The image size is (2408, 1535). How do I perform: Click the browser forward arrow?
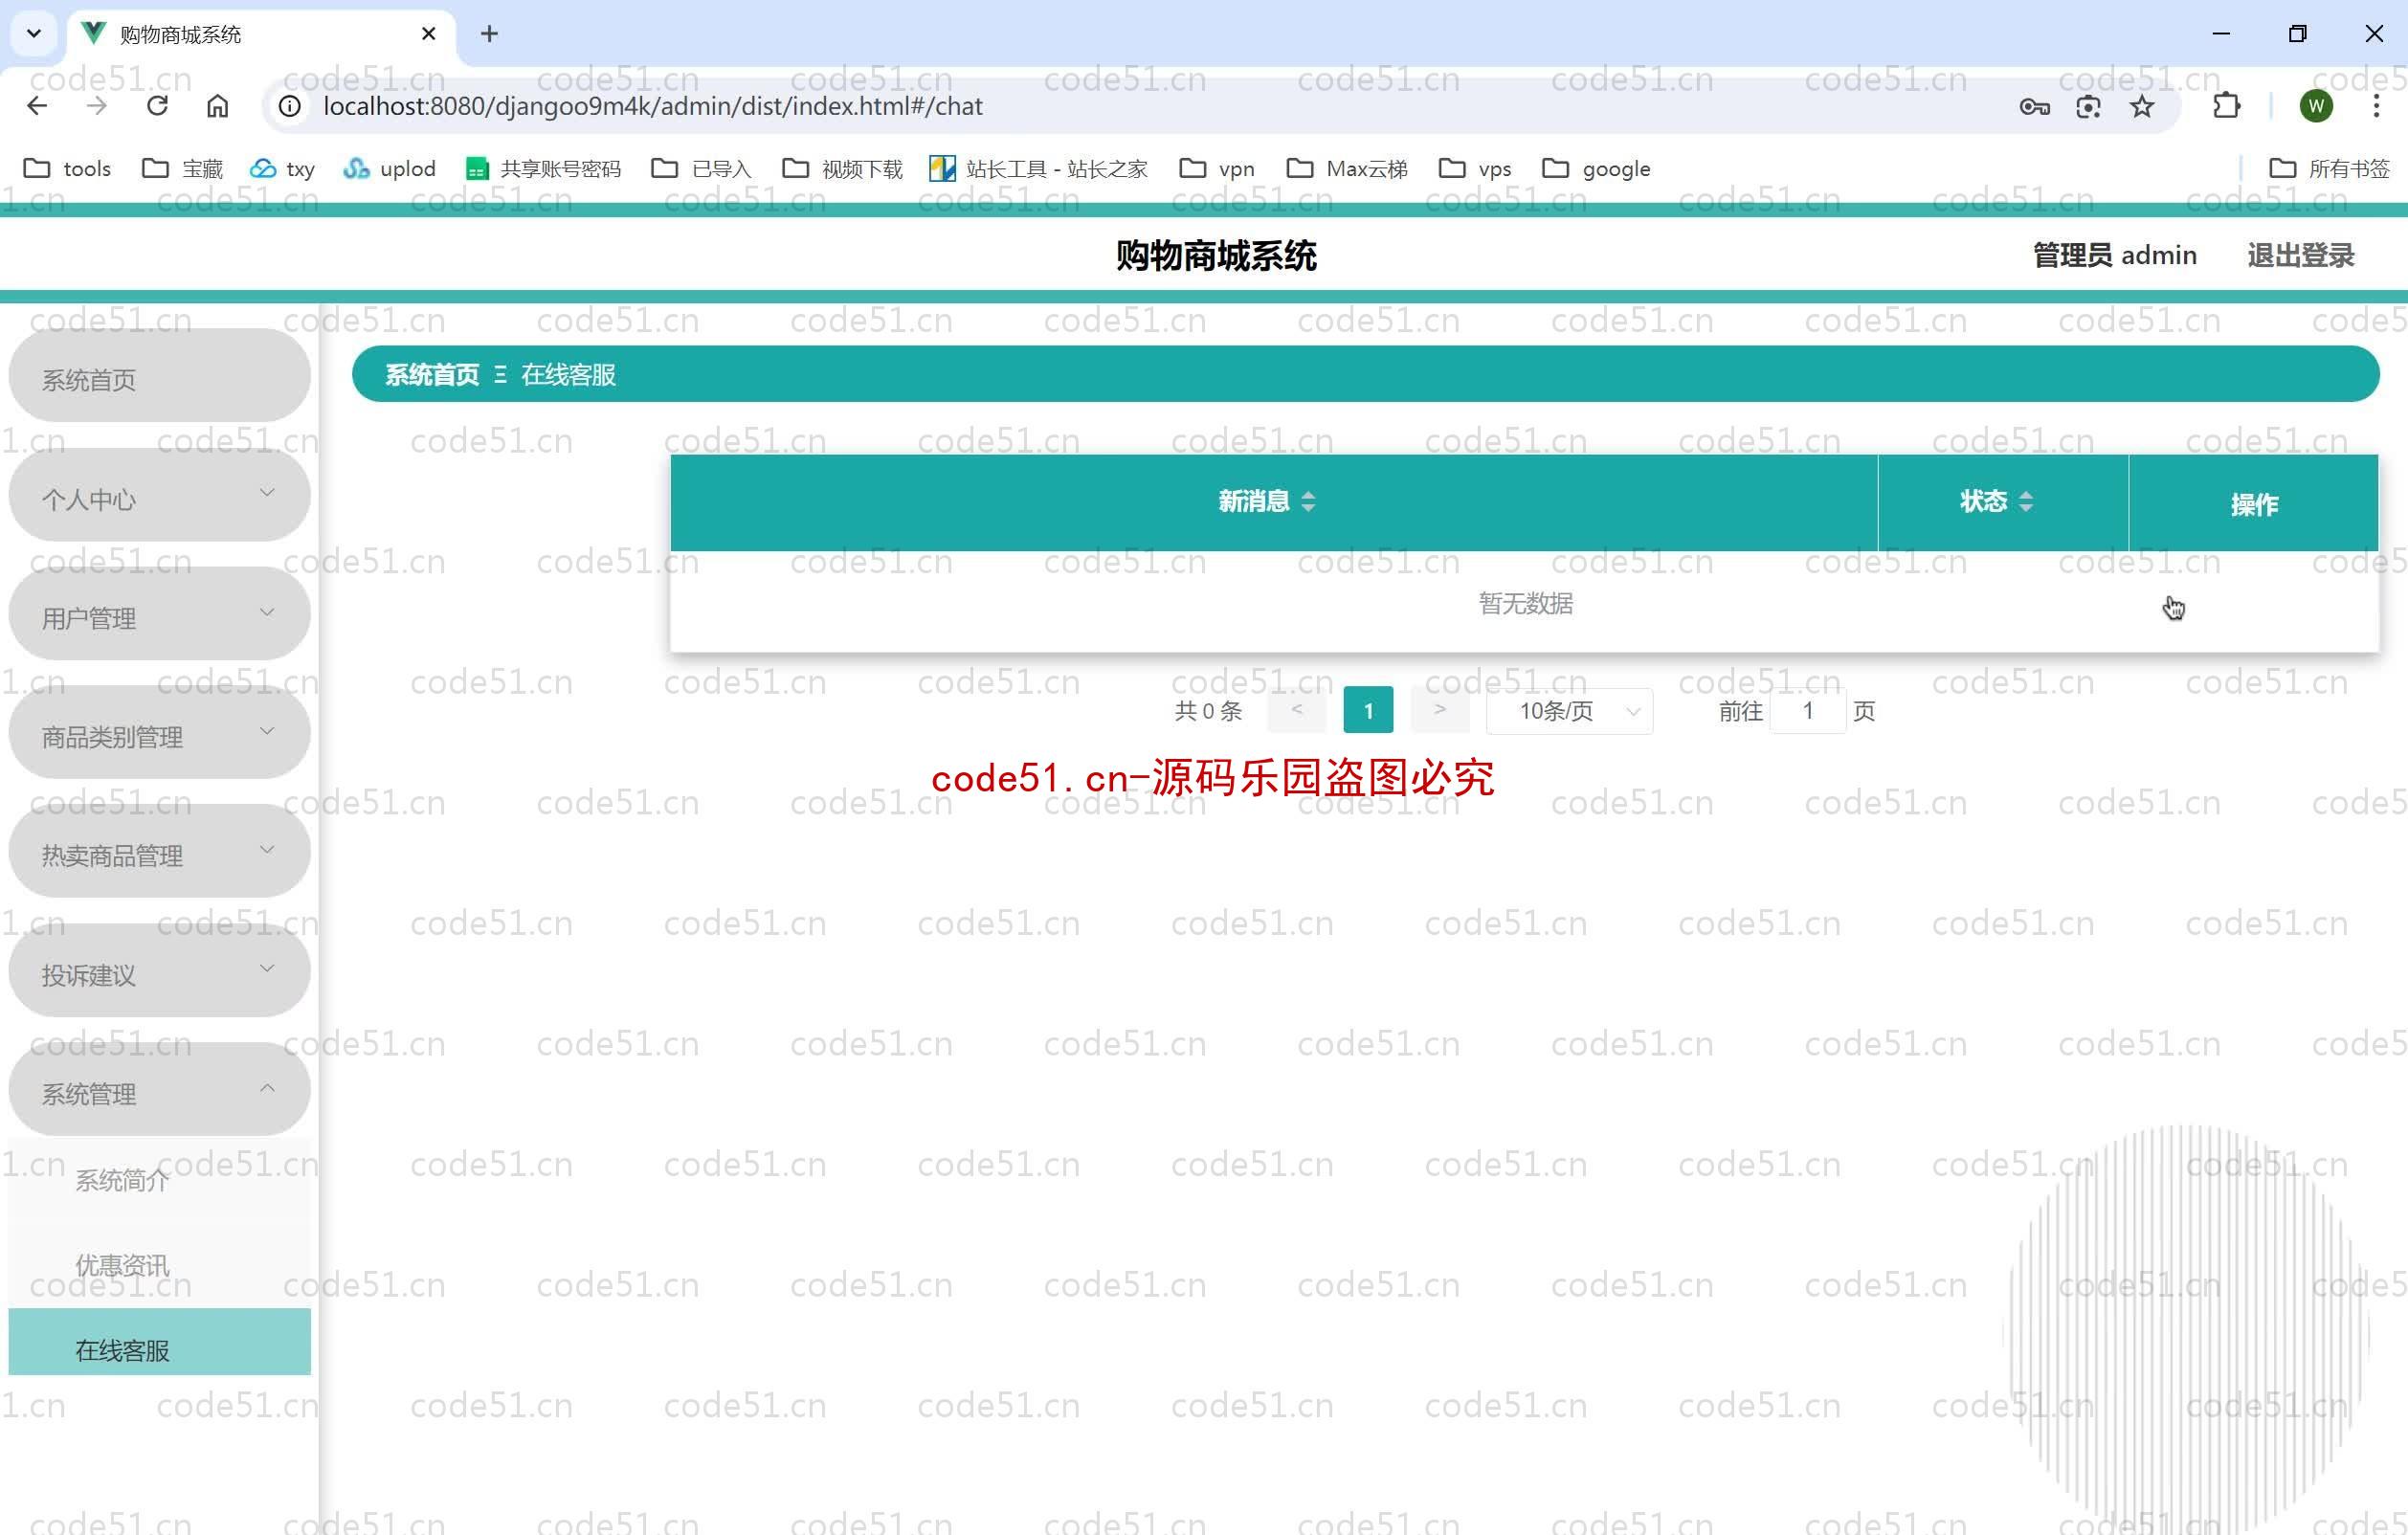tap(97, 106)
